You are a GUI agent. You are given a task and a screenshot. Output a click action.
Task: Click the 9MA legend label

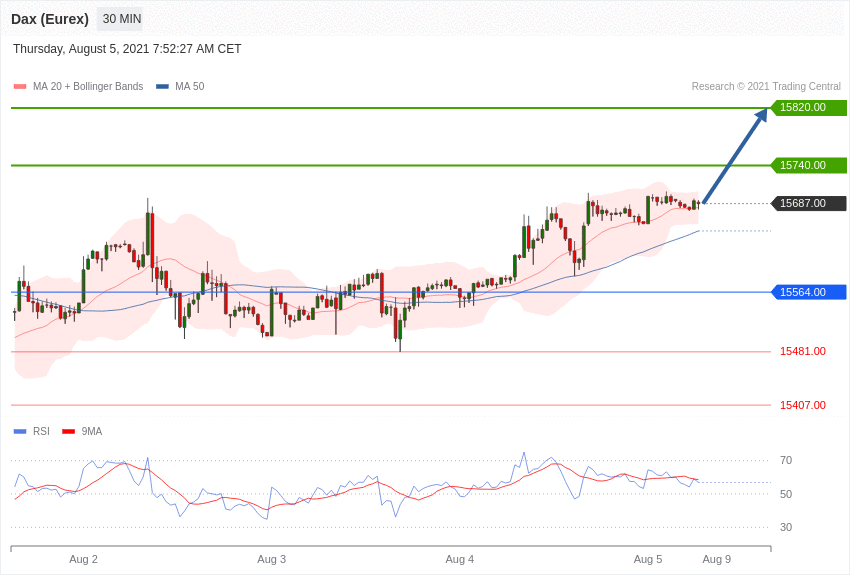click(x=92, y=431)
